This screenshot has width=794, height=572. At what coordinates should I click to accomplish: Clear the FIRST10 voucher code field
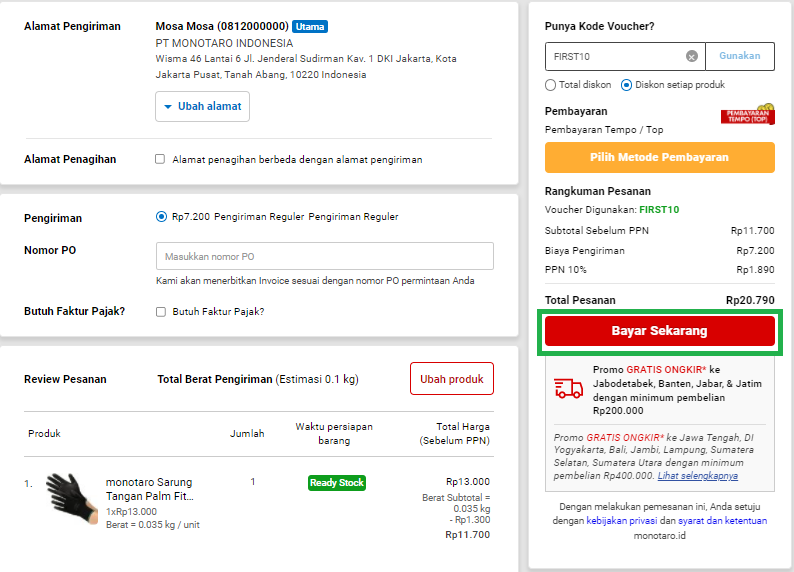(x=692, y=57)
